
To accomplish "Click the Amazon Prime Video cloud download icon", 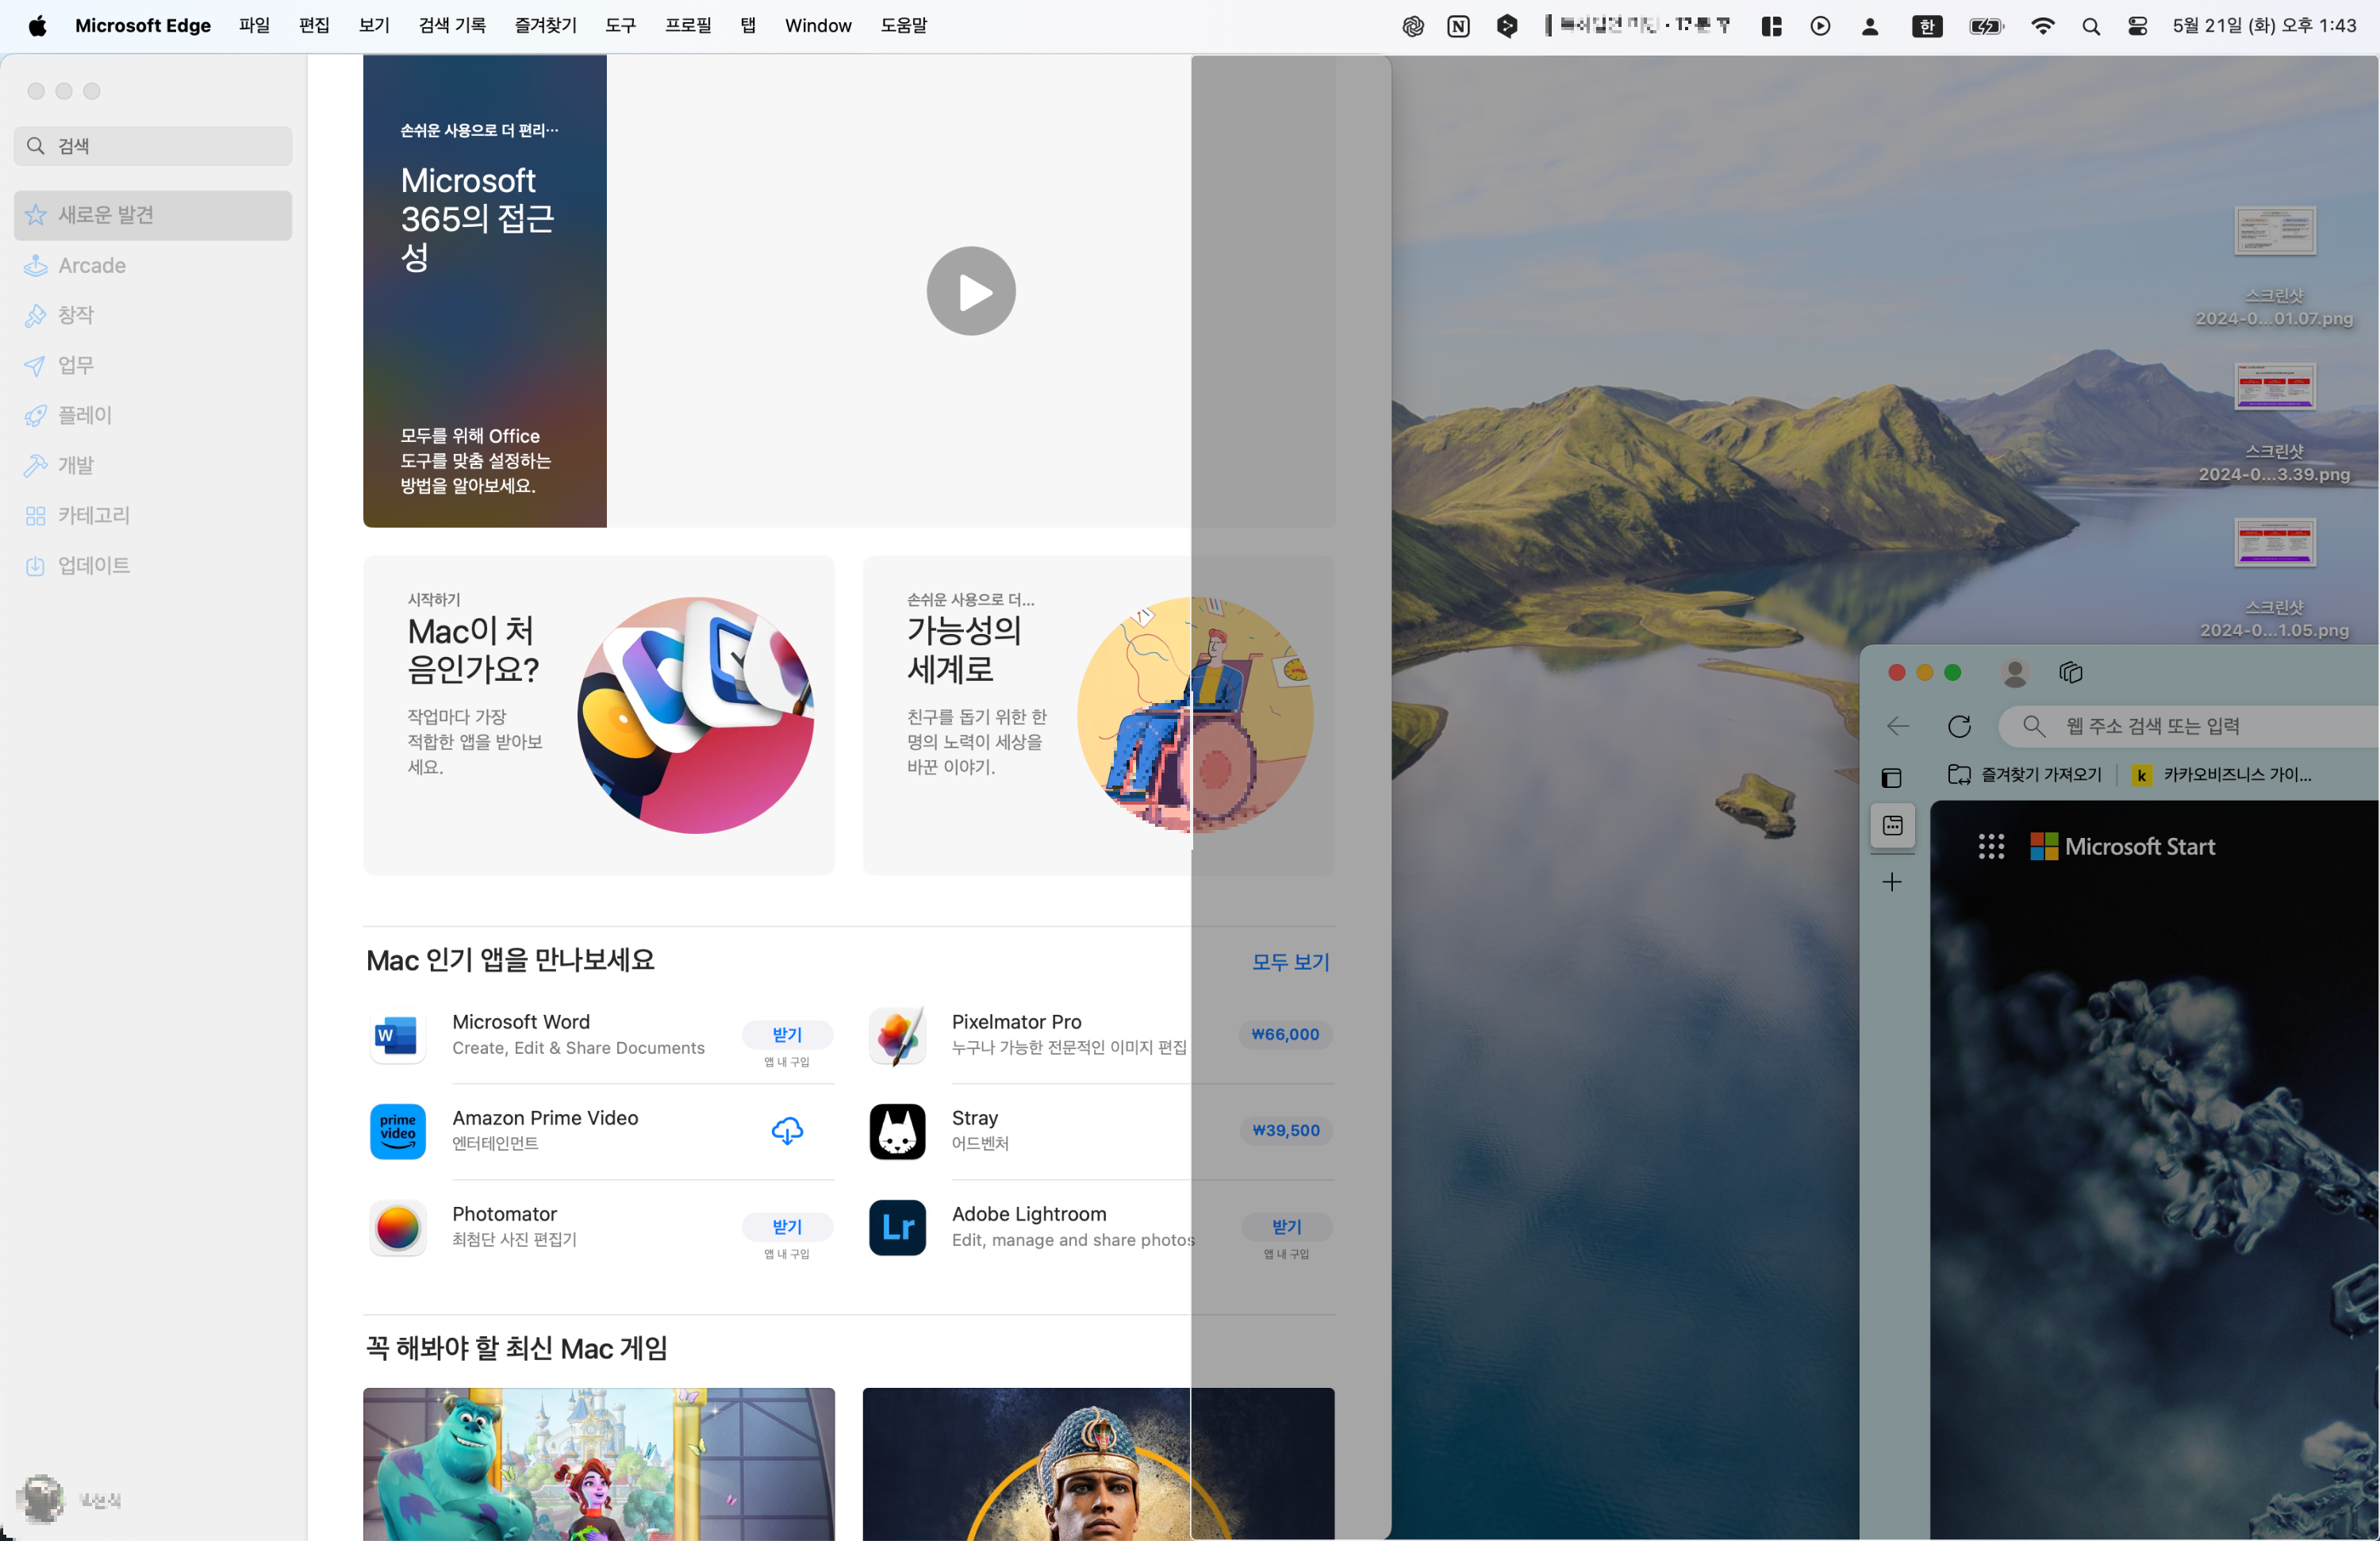I will click(x=787, y=1130).
